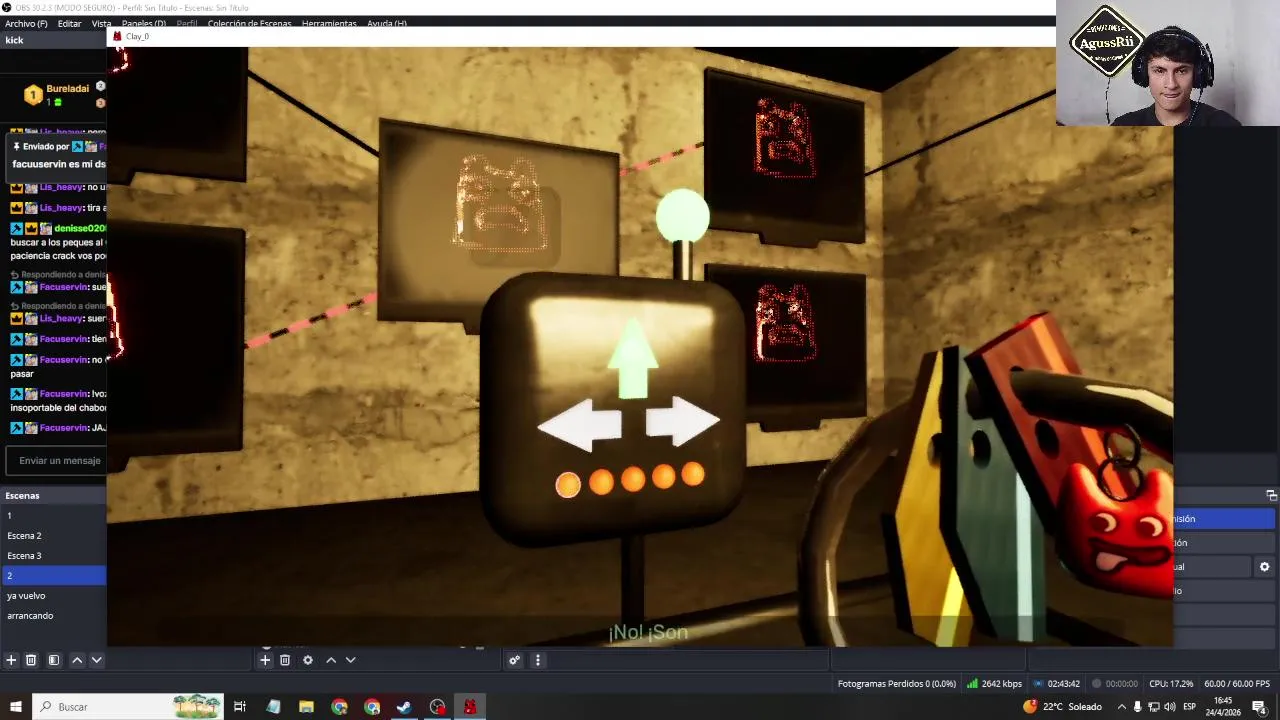Viewport: 1280px width, 720px height.
Task: Click the microphone tray icon
Action: click(x=1137, y=707)
